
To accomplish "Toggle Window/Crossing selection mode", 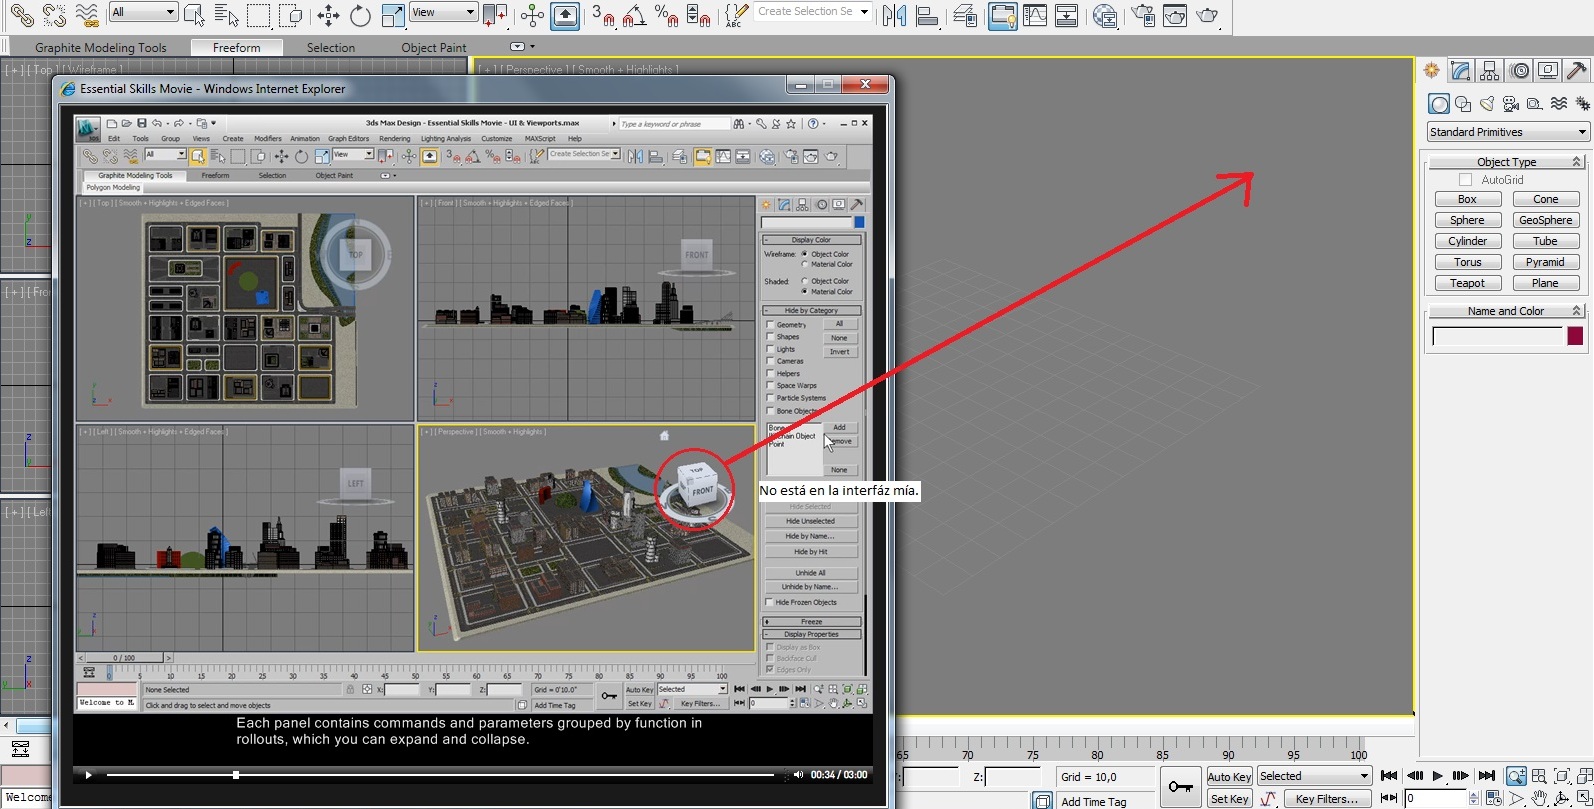I will click(x=290, y=15).
